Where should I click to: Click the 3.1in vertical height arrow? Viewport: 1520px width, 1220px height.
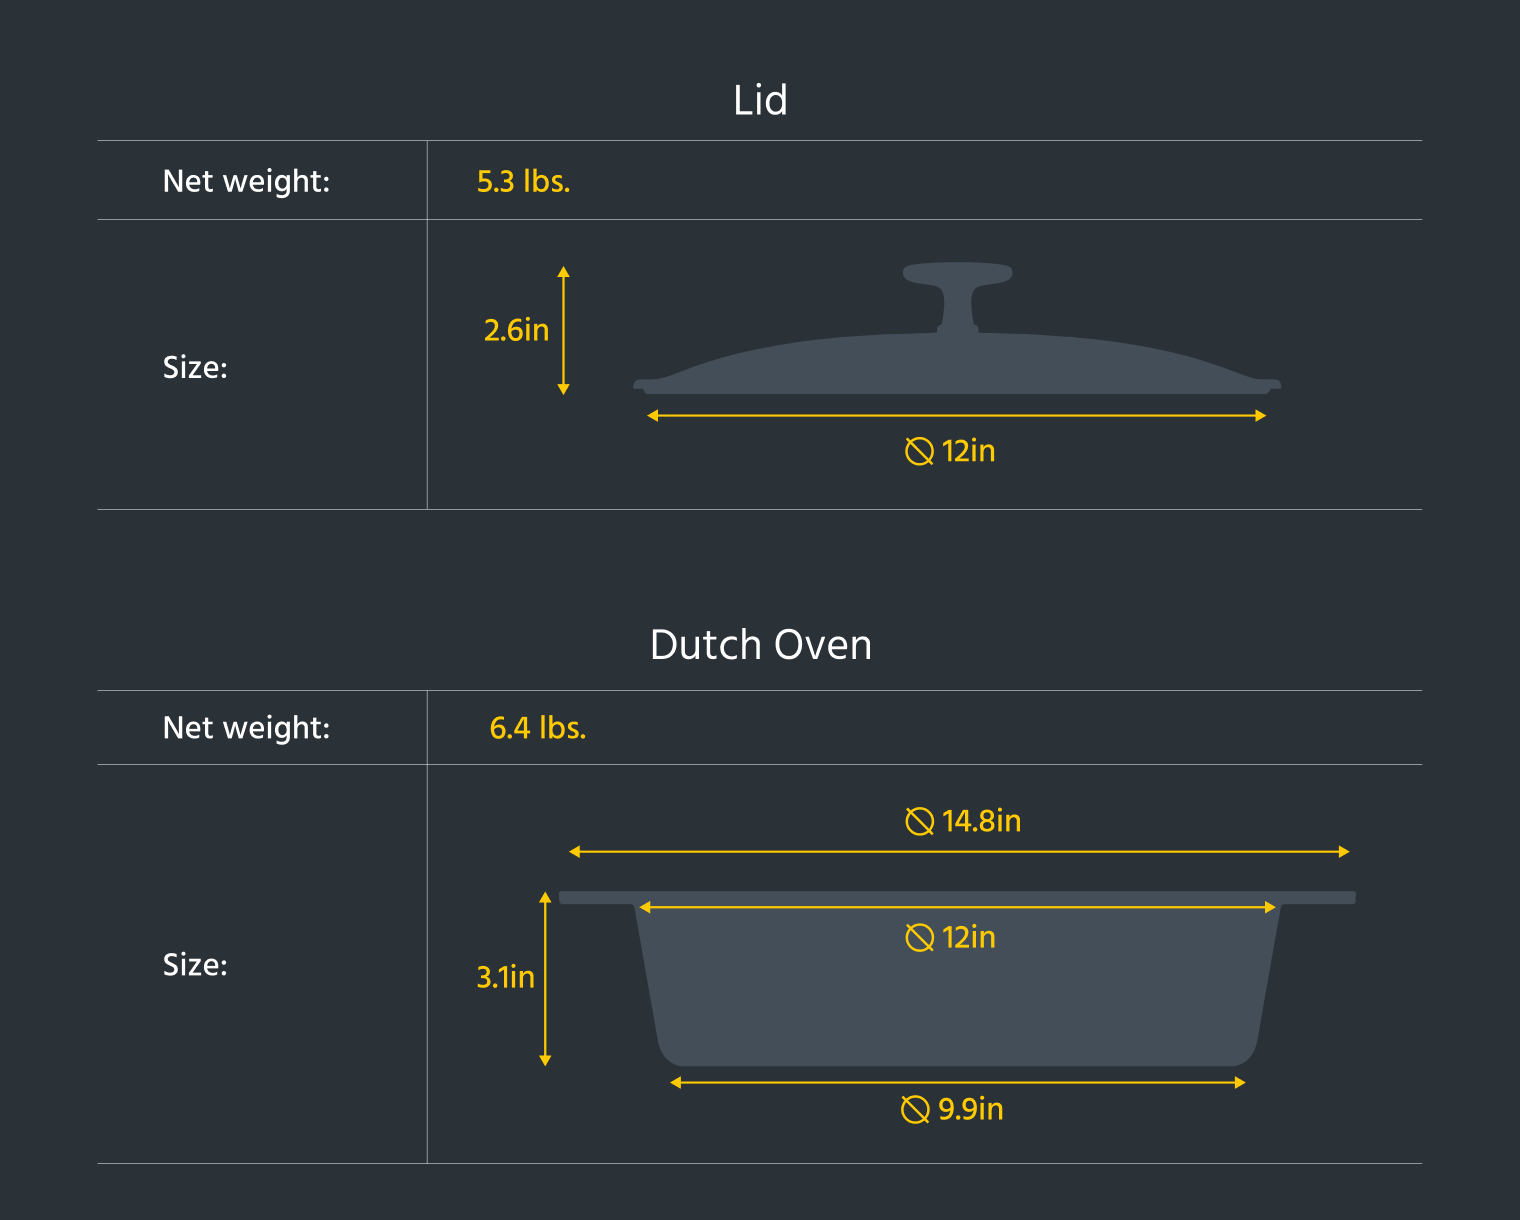[x=545, y=979]
